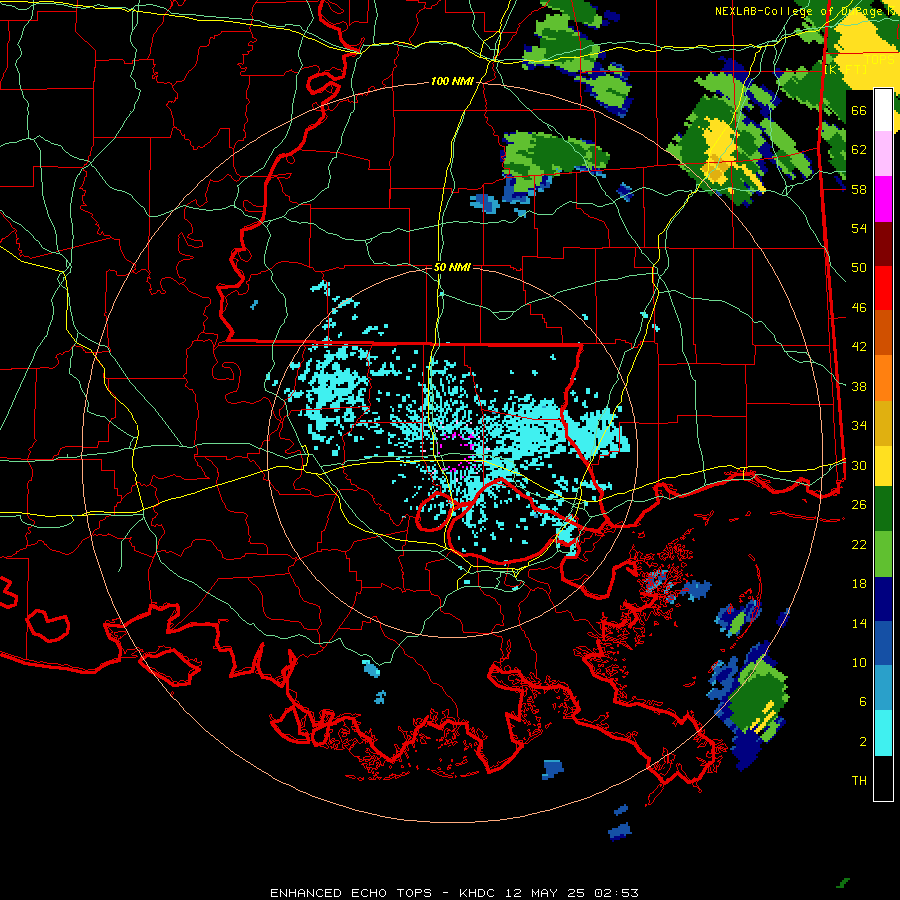Screen dimensions: 900x900
Task: Click the 50 legend value on scale
Action: [x=859, y=267]
